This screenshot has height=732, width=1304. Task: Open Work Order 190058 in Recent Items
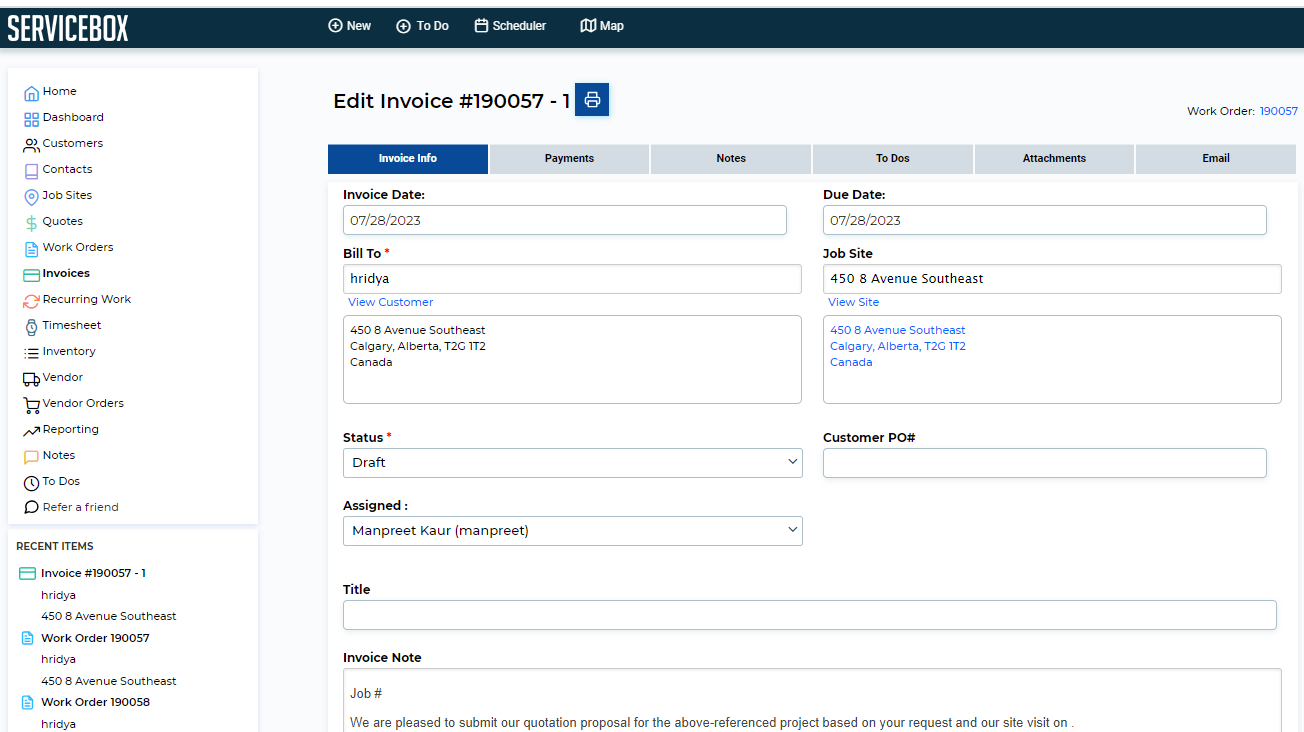coord(95,702)
